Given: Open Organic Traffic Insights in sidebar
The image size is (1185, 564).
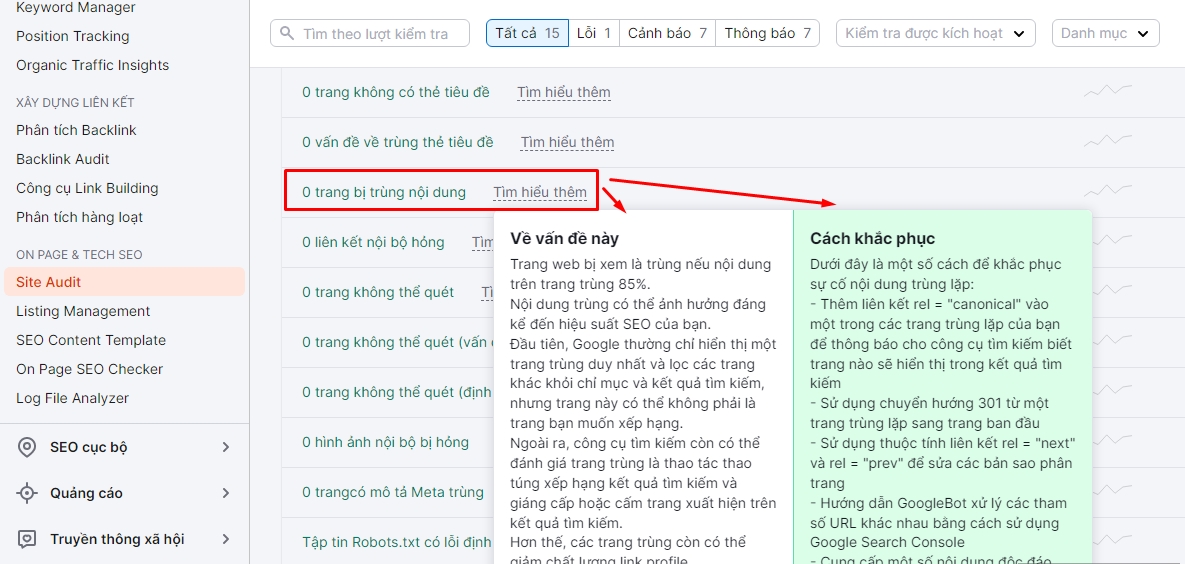Looking at the screenshot, I should [x=92, y=66].
